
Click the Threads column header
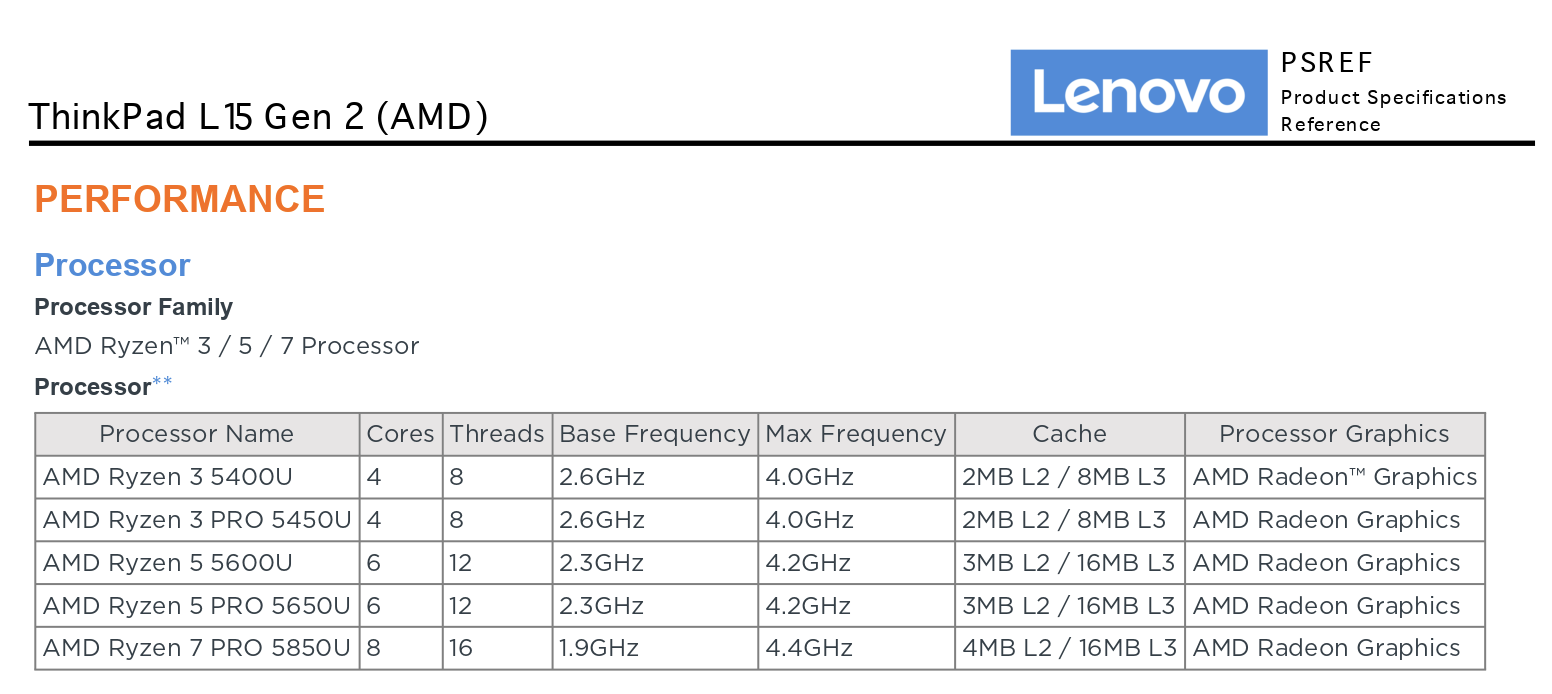pos(497,434)
